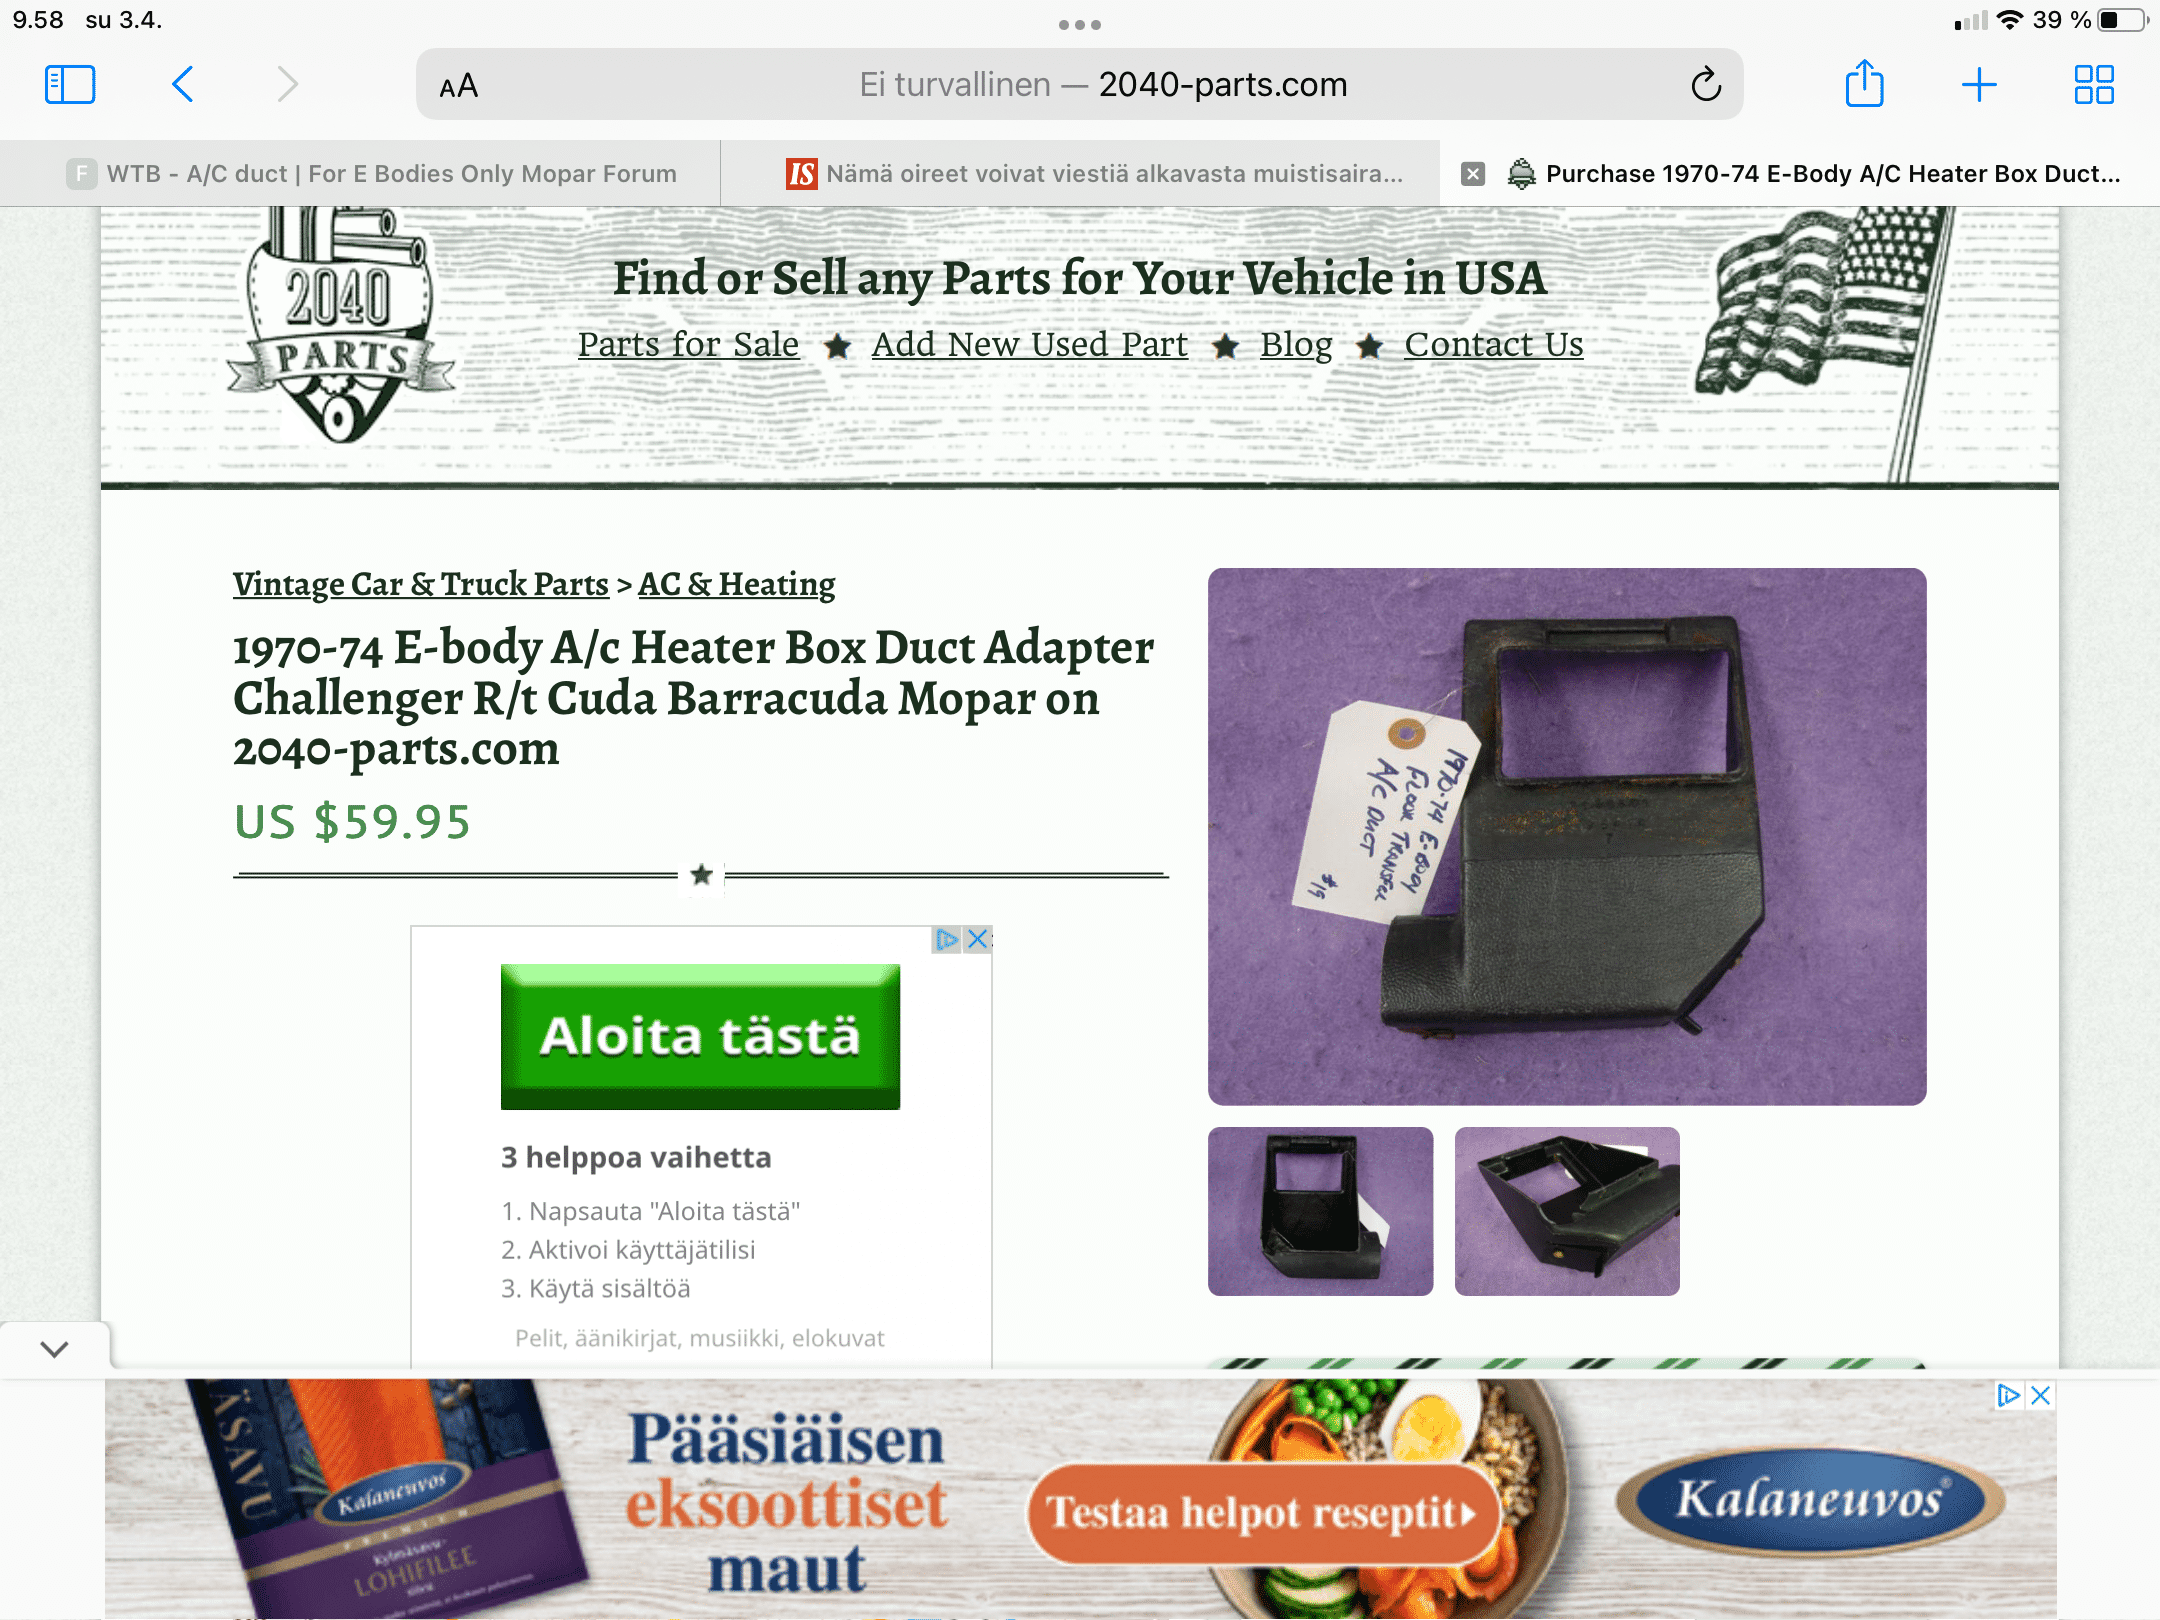
Task: Open the Add New Used Part link
Action: pos(1029,344)
